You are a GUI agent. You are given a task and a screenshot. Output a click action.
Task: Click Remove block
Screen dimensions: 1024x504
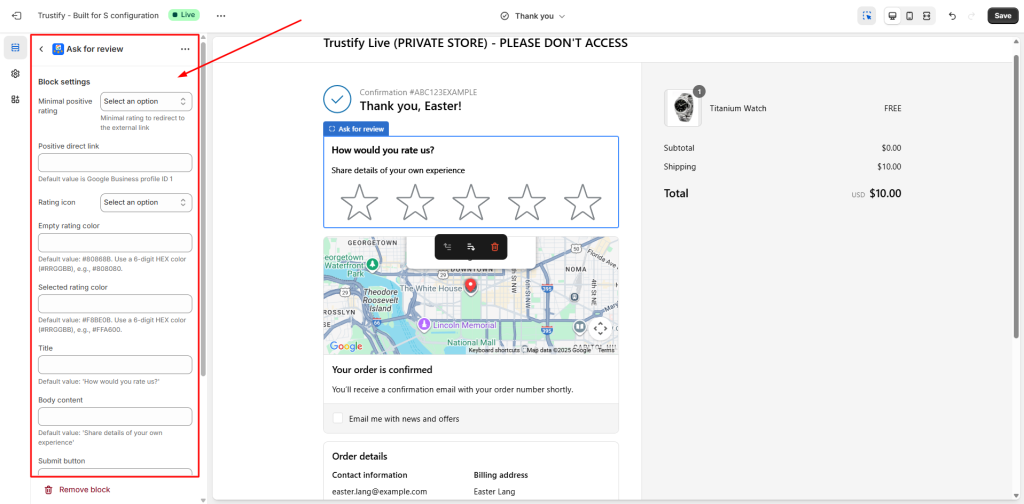pyautogui.click(x=77, y=490)
